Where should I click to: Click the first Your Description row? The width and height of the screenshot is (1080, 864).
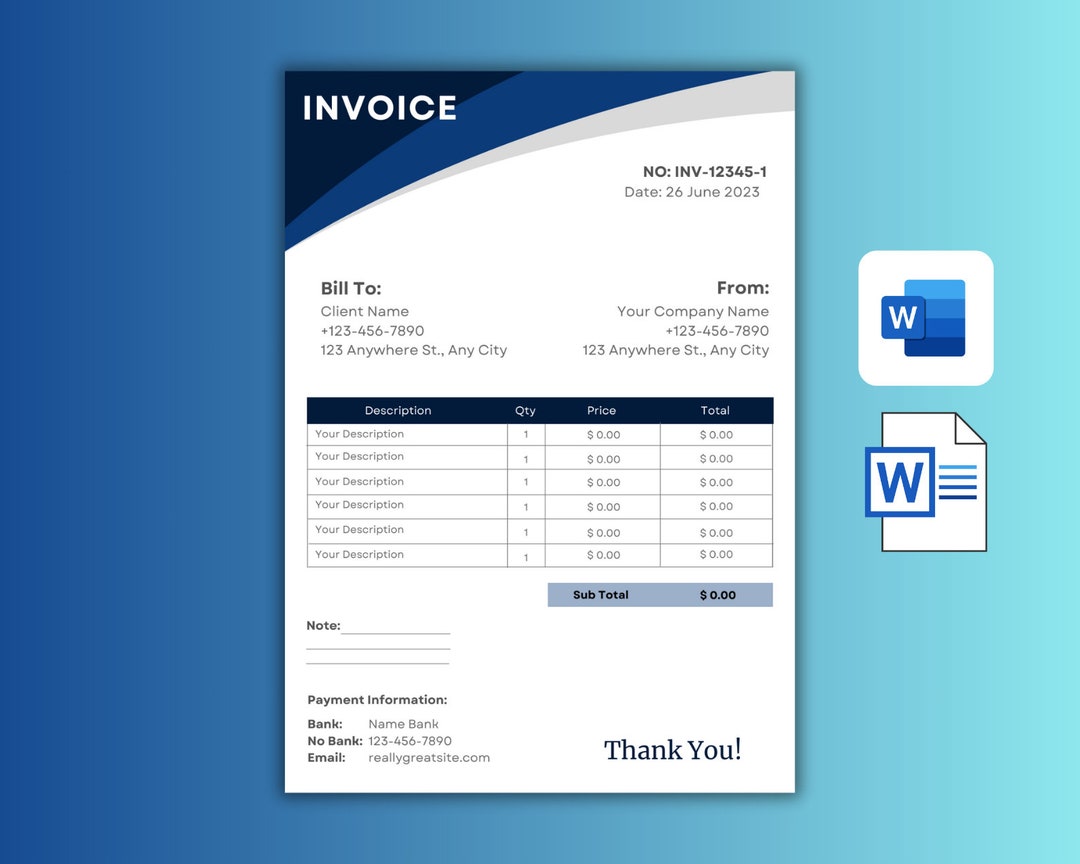(360, 434)
